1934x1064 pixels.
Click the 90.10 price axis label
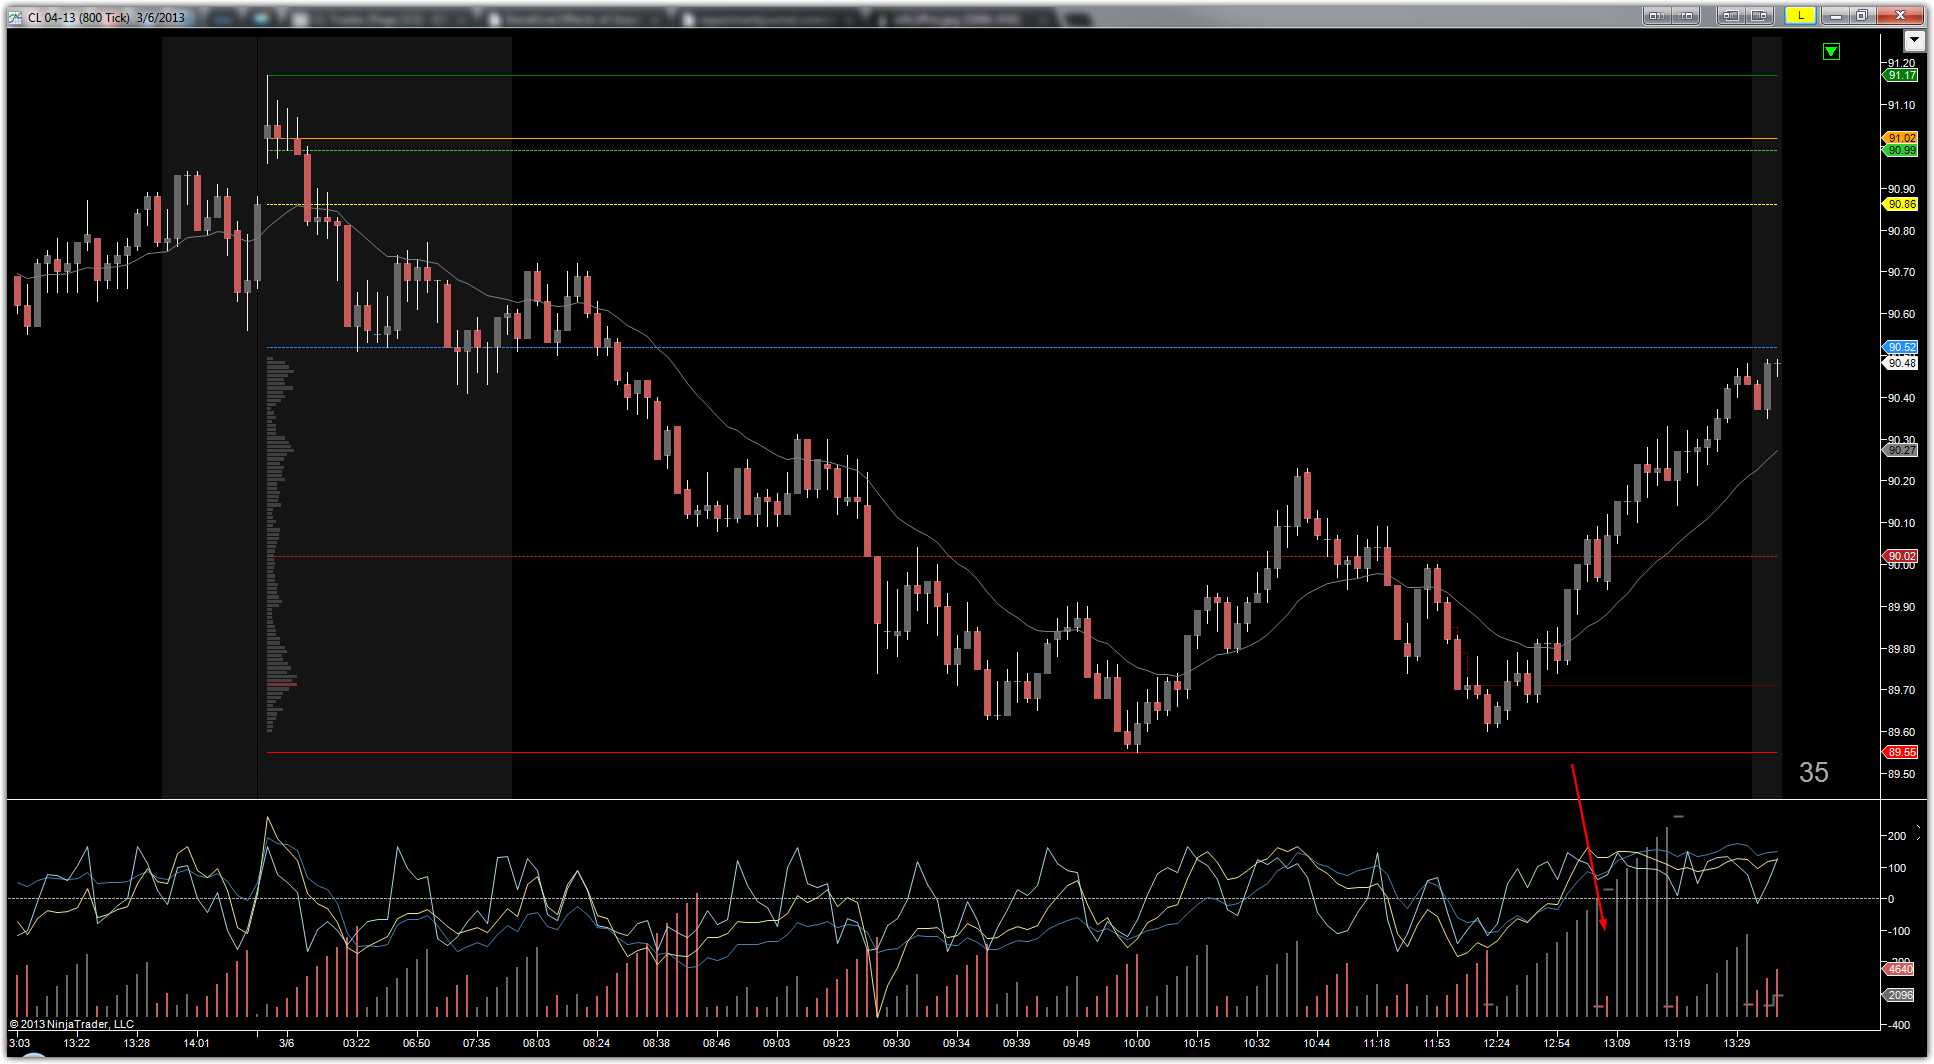coord(1901,523)
